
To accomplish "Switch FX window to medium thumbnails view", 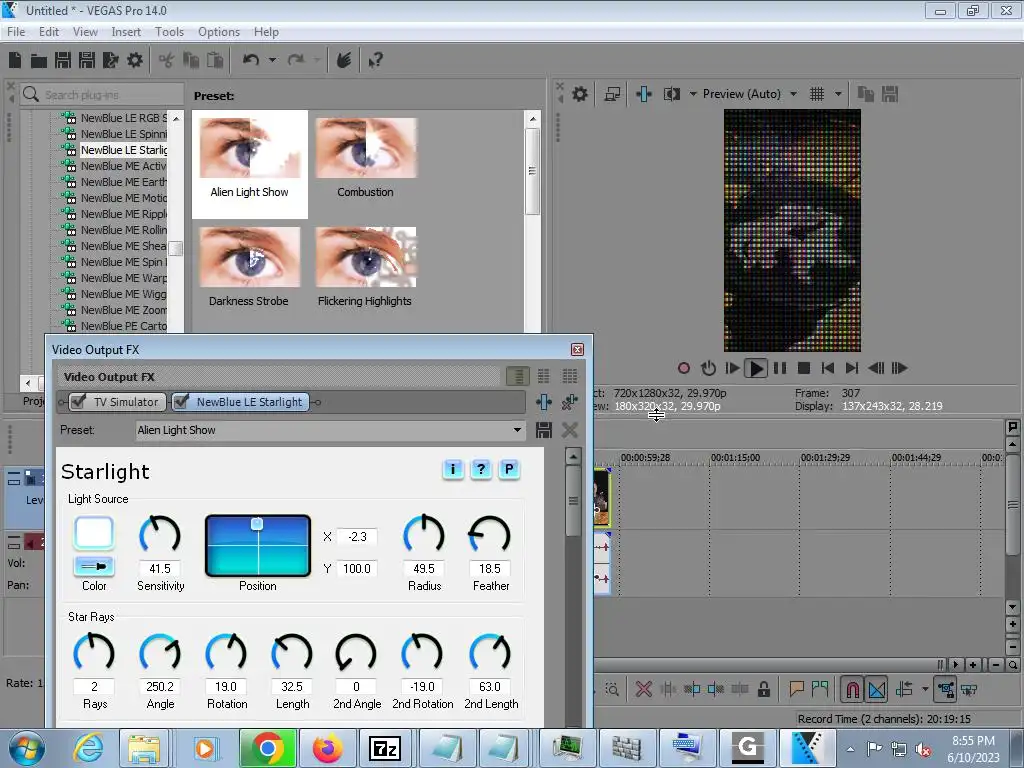I will point(543,376).
